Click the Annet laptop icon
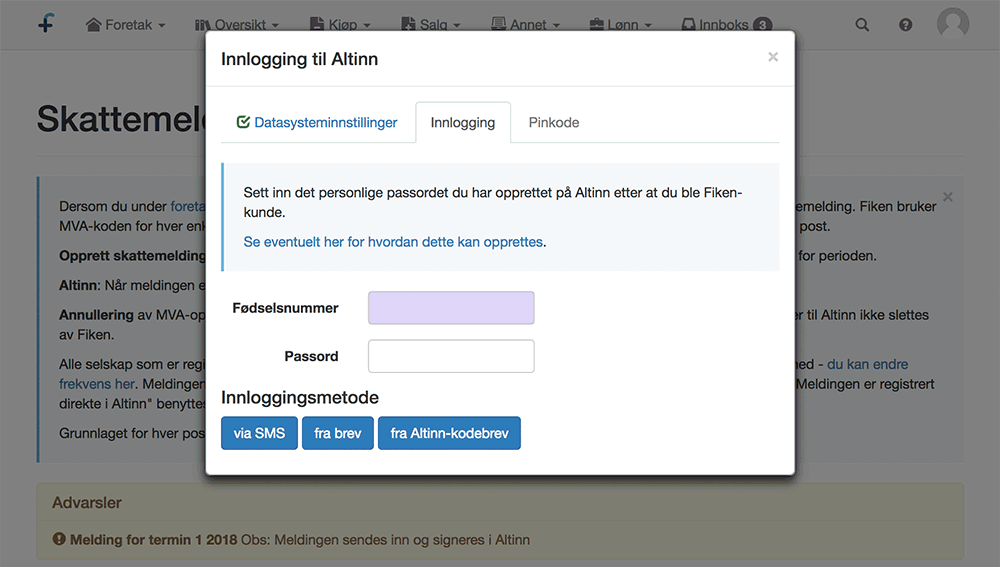Screen dimensions: 1000x567 (499, 24)
